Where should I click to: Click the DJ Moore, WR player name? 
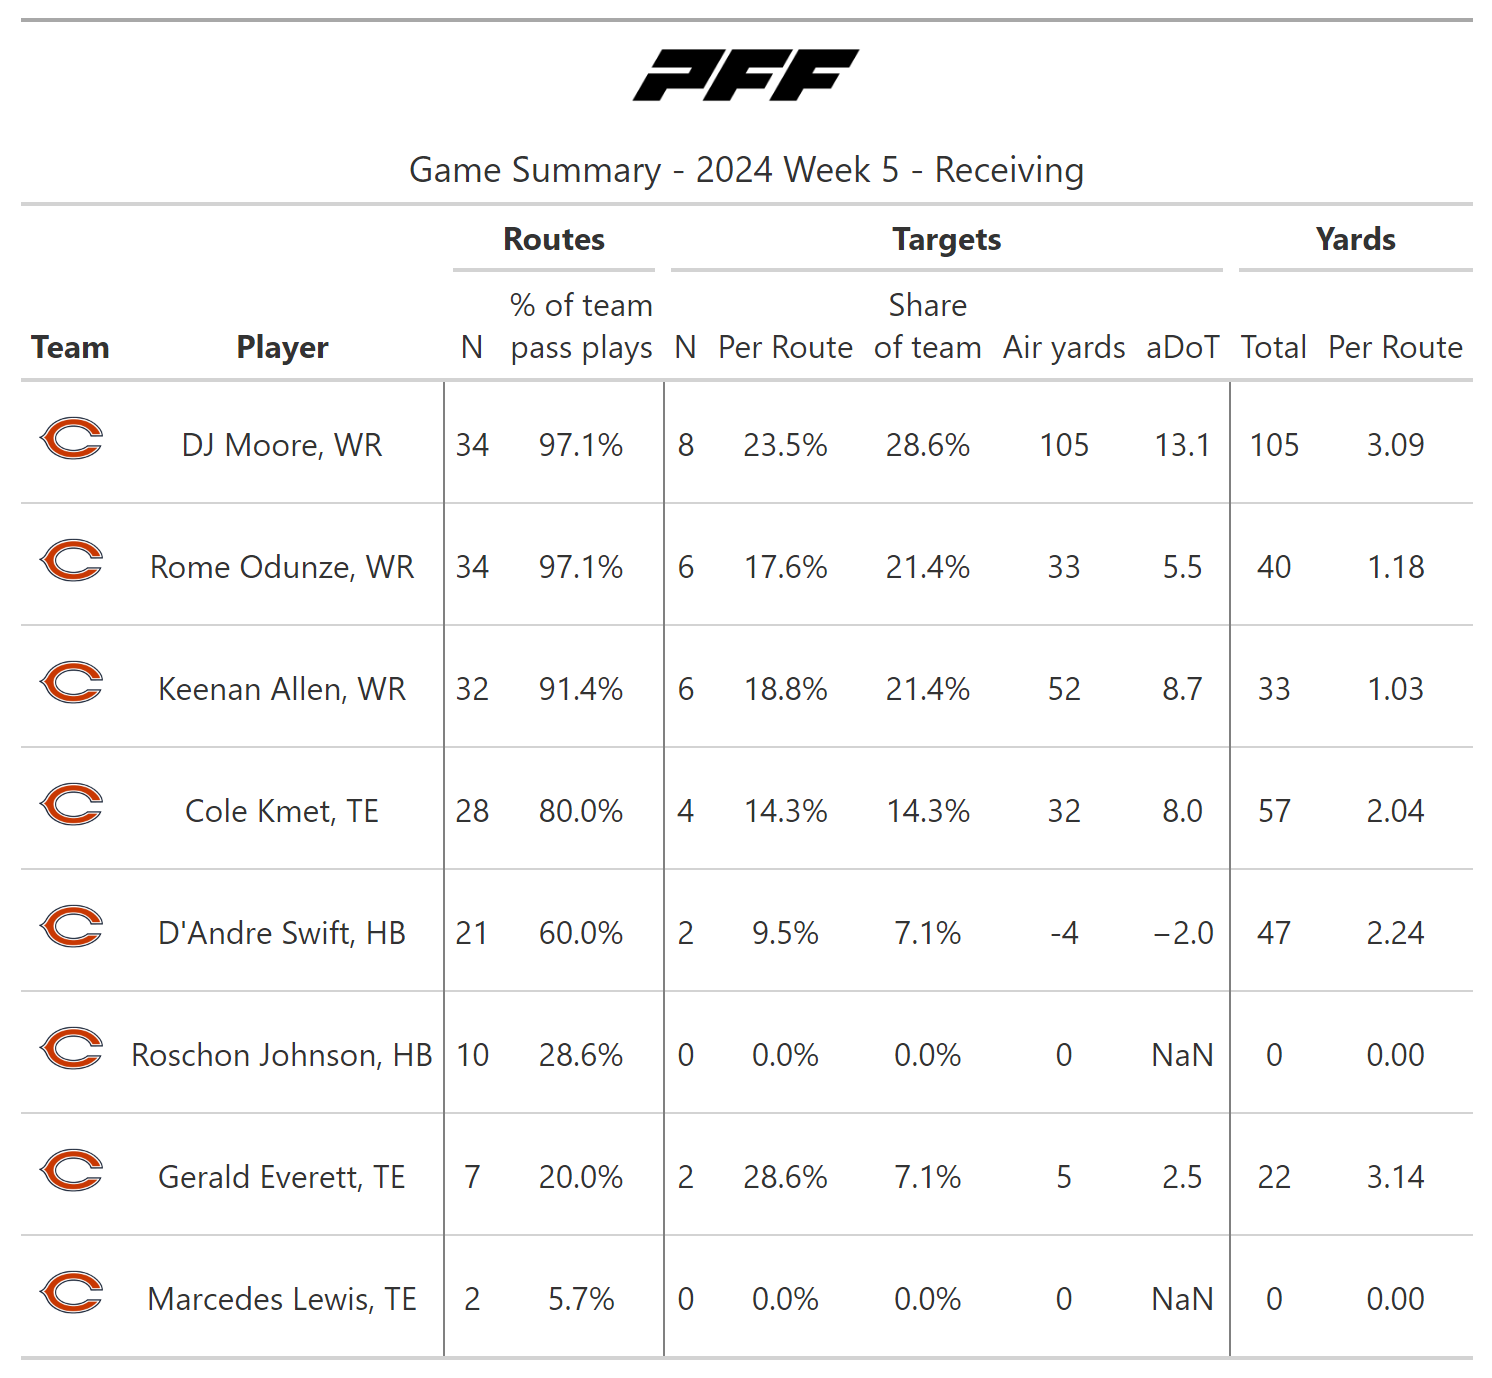(x=282, y=445)
